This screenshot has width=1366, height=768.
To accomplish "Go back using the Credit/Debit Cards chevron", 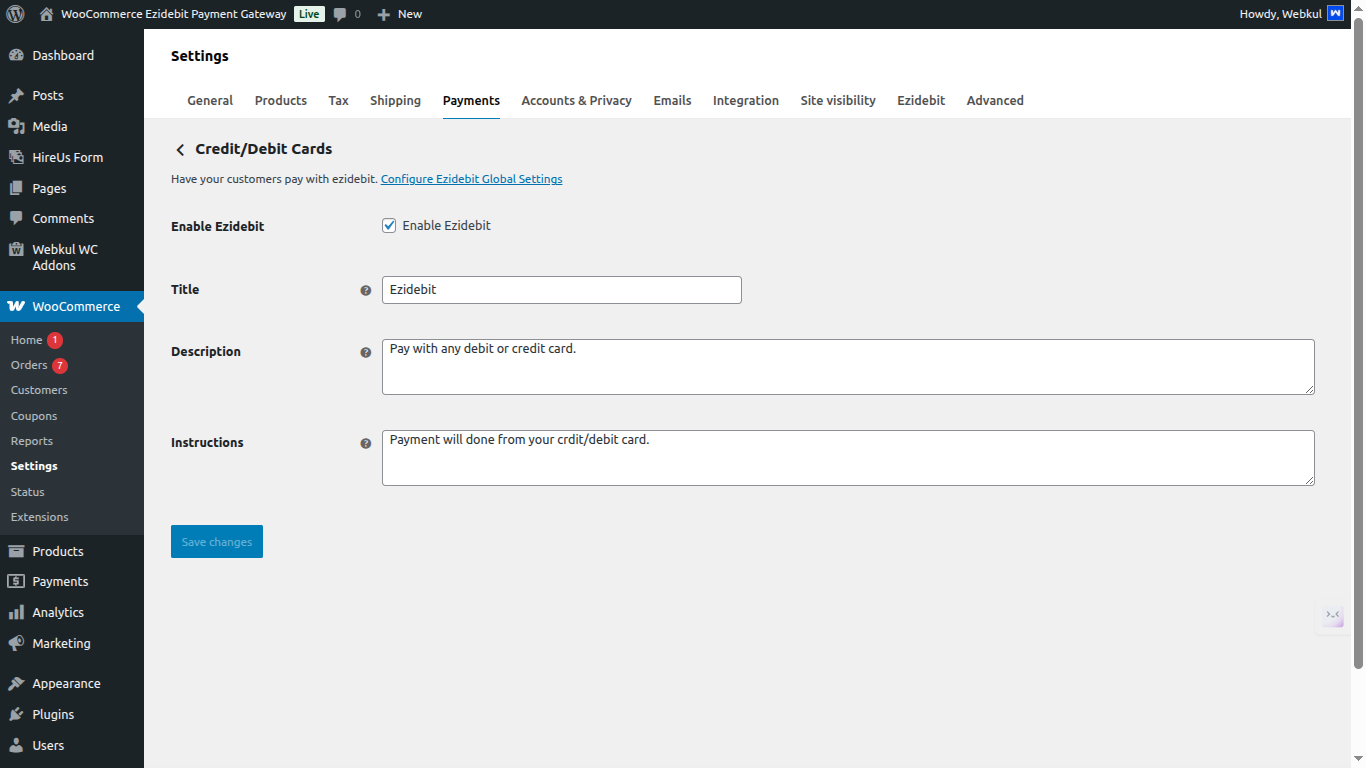I will coord(181,149).
